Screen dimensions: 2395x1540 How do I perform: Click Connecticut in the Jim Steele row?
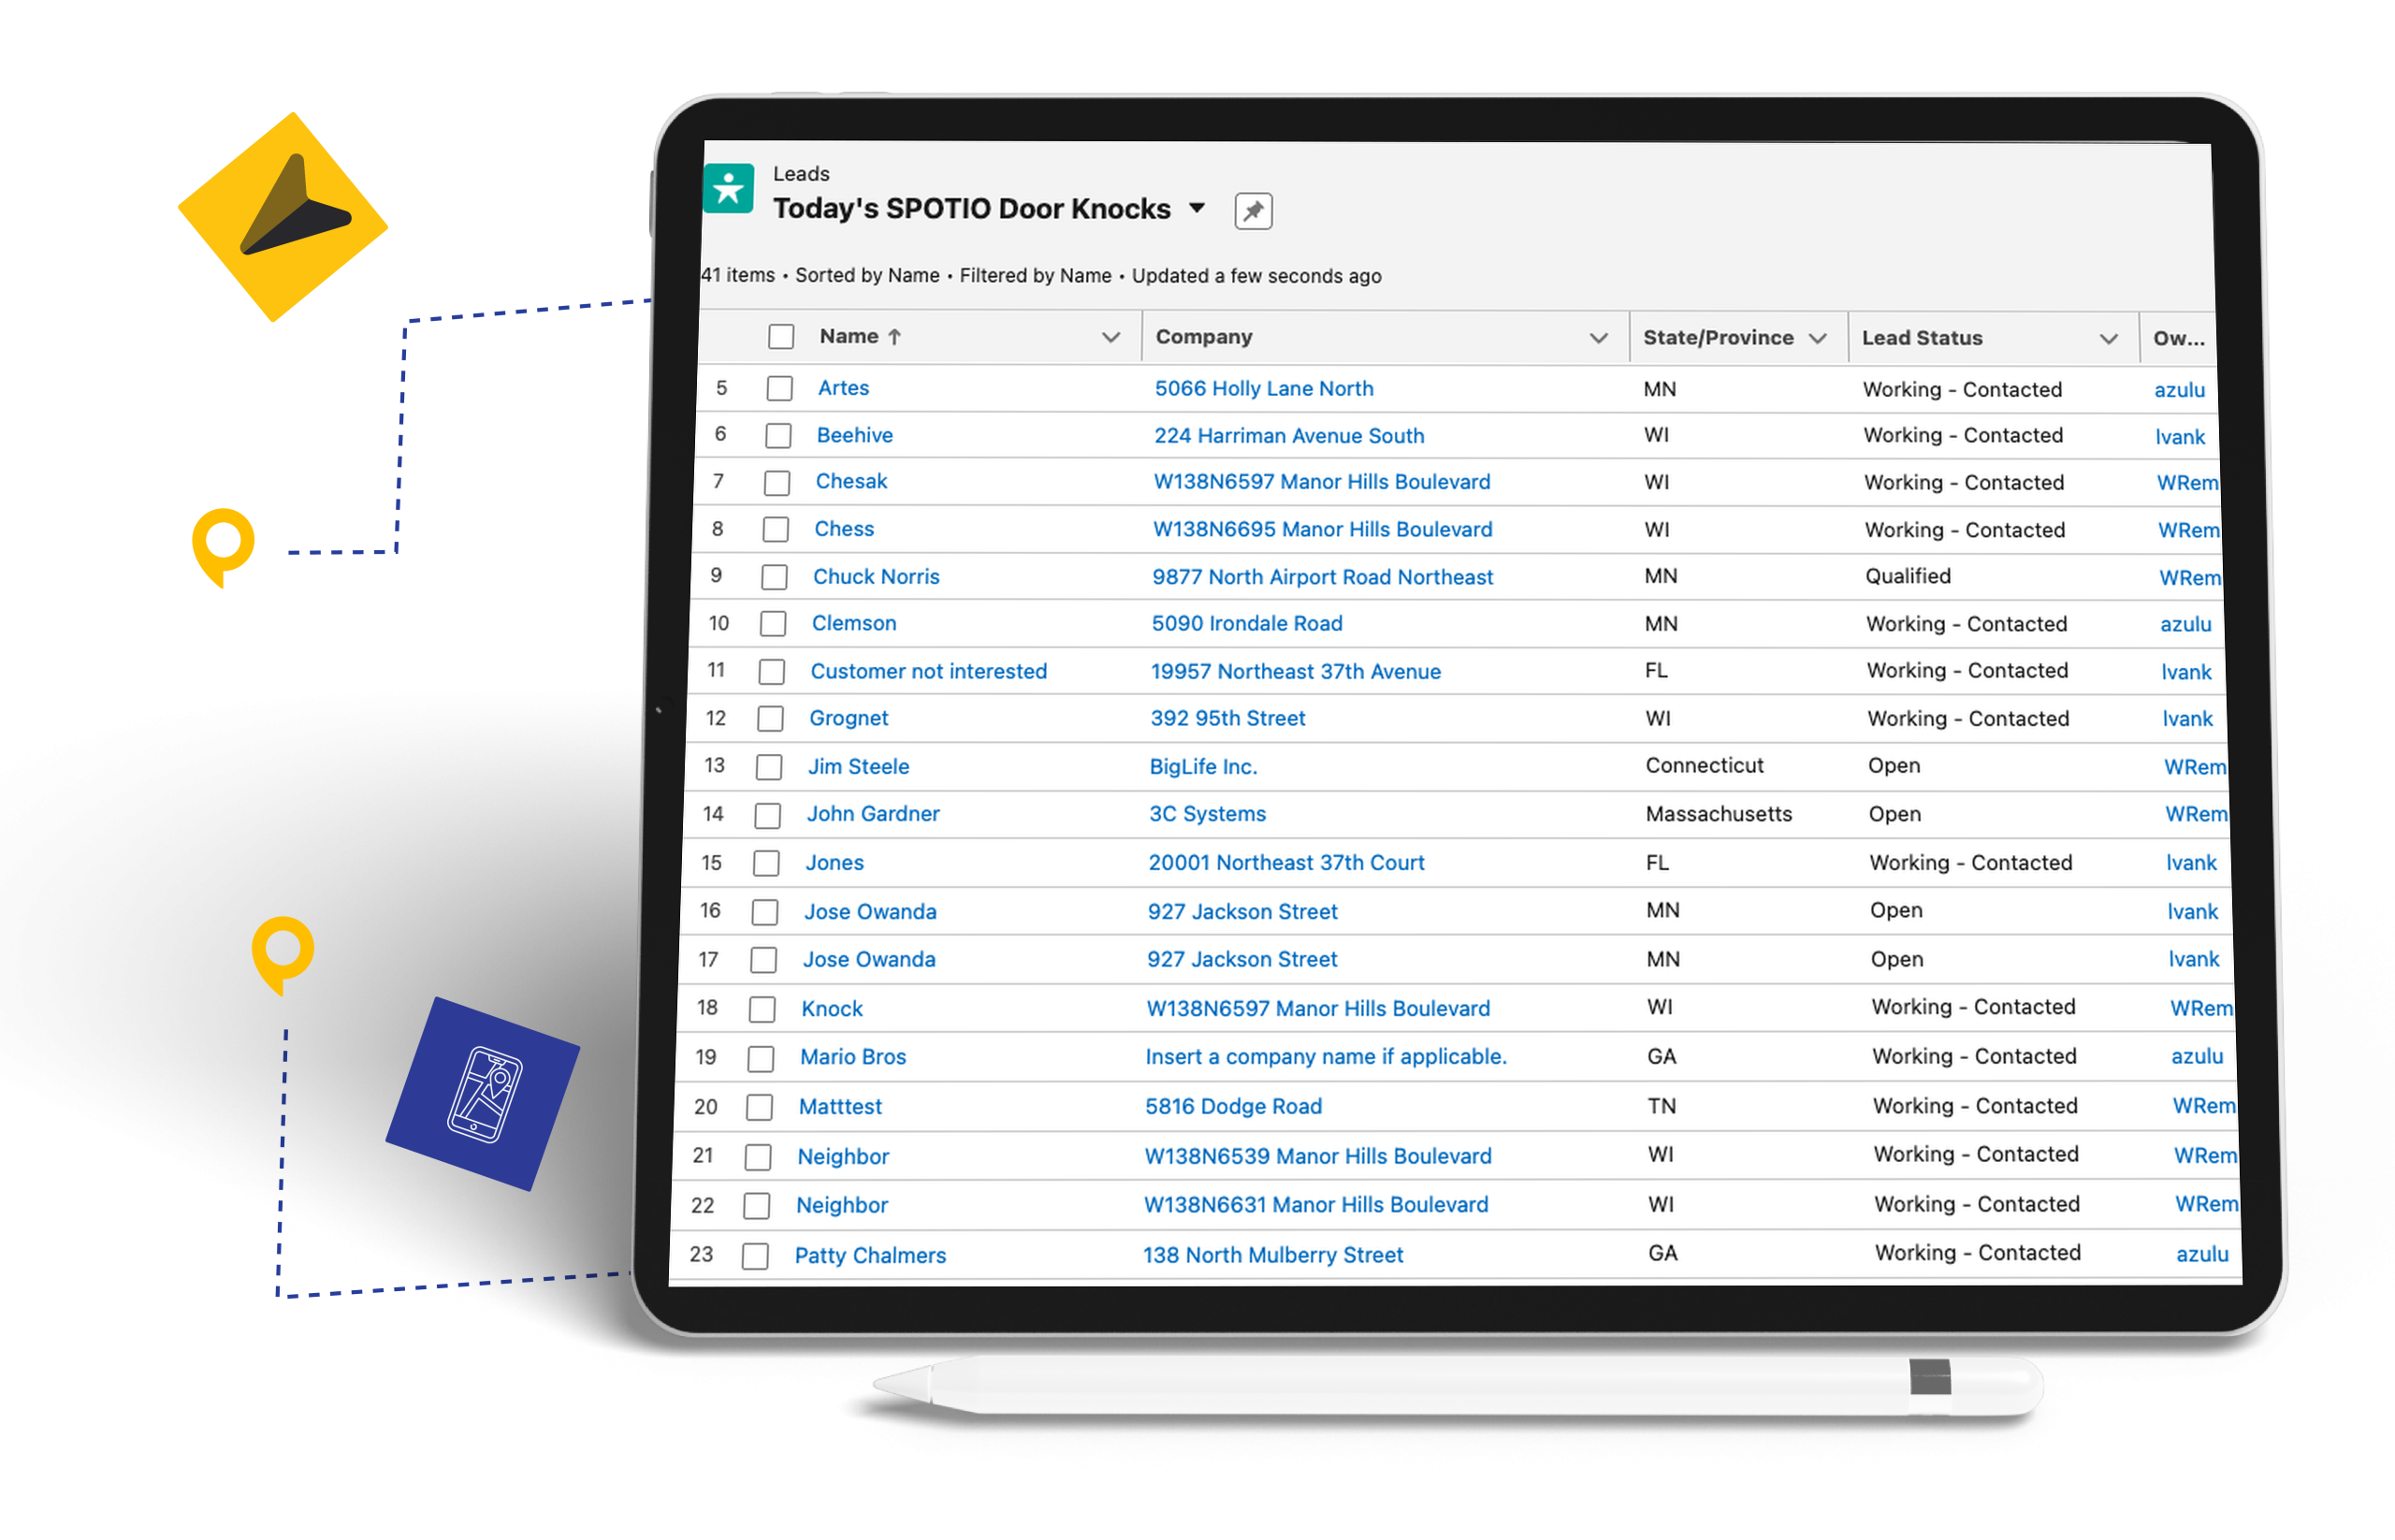(x=1704, y=766)
